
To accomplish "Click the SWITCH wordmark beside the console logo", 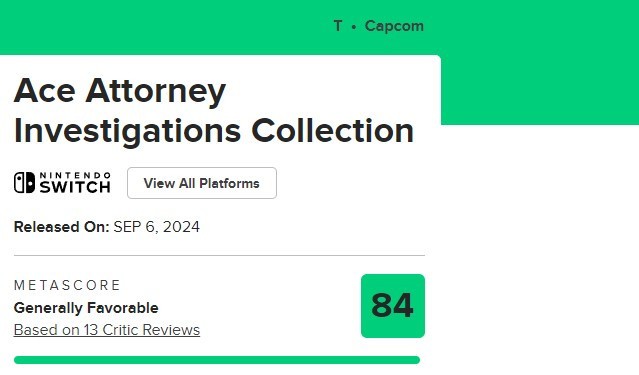I will point(75,187).
